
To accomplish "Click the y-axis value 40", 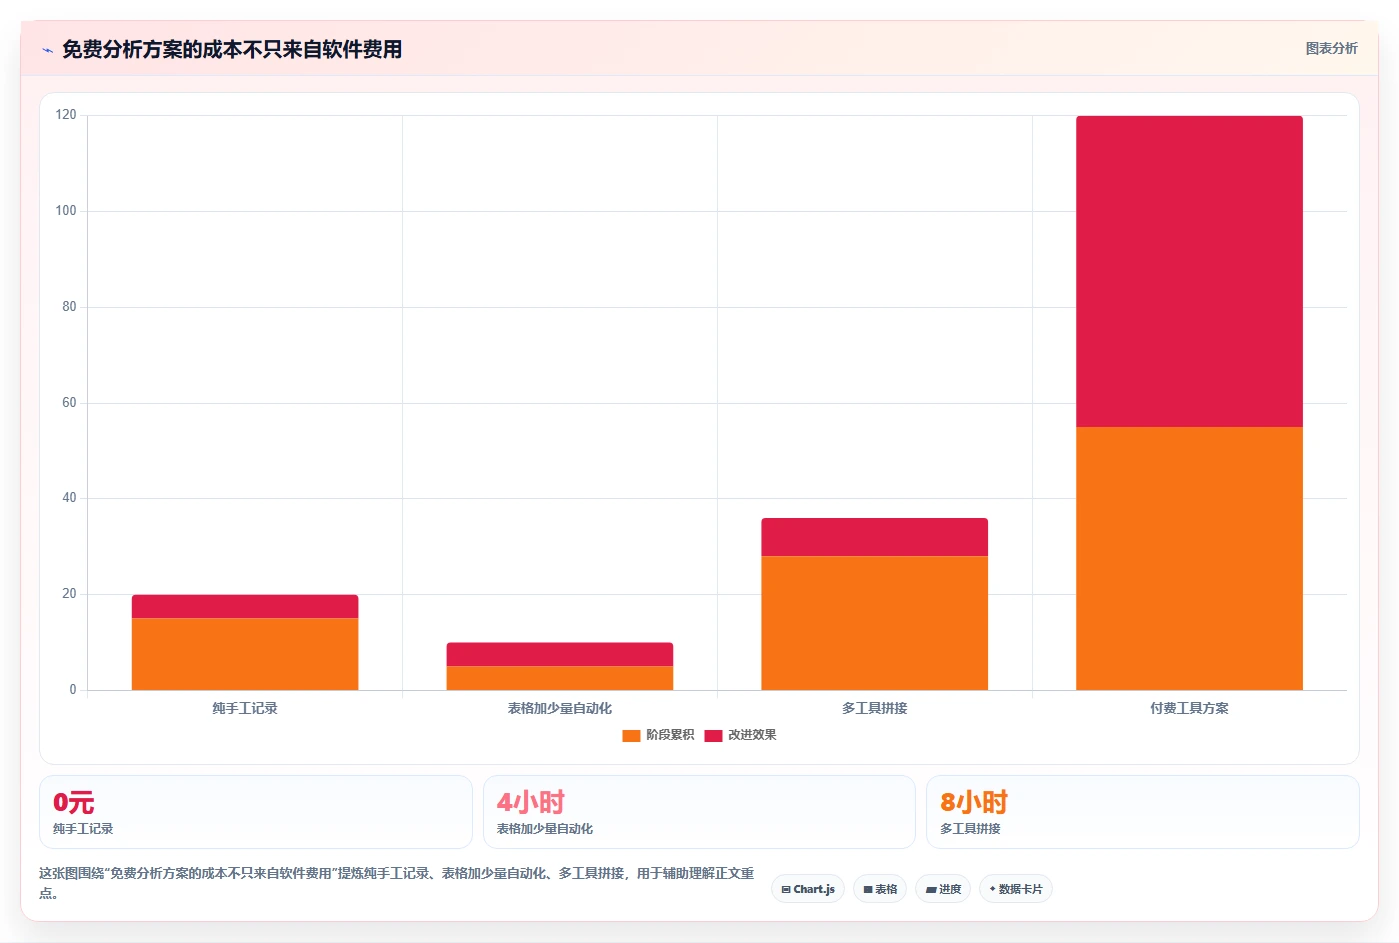I will 69,498.
